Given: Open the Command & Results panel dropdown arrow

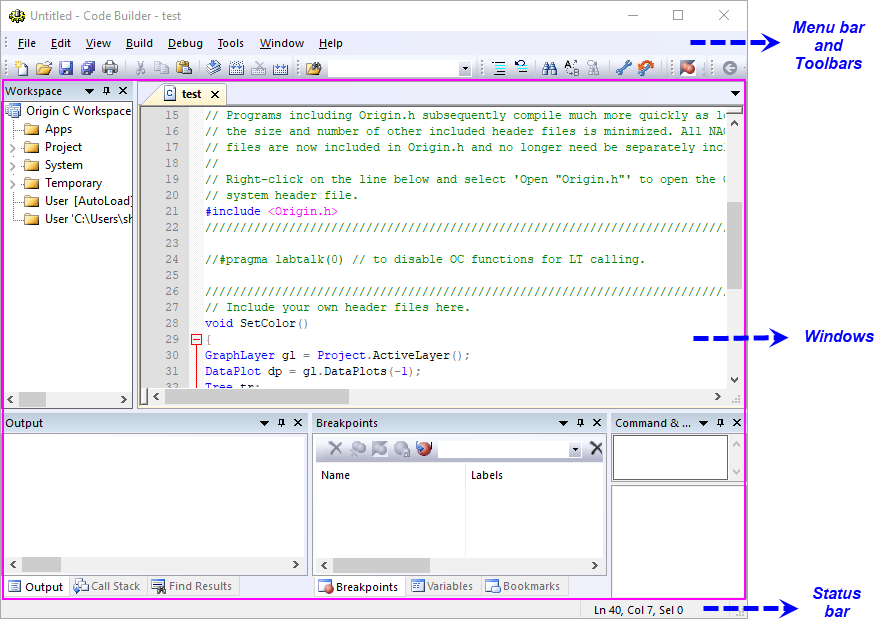Looking at the screenshot, I should click(x=703, y=423).
